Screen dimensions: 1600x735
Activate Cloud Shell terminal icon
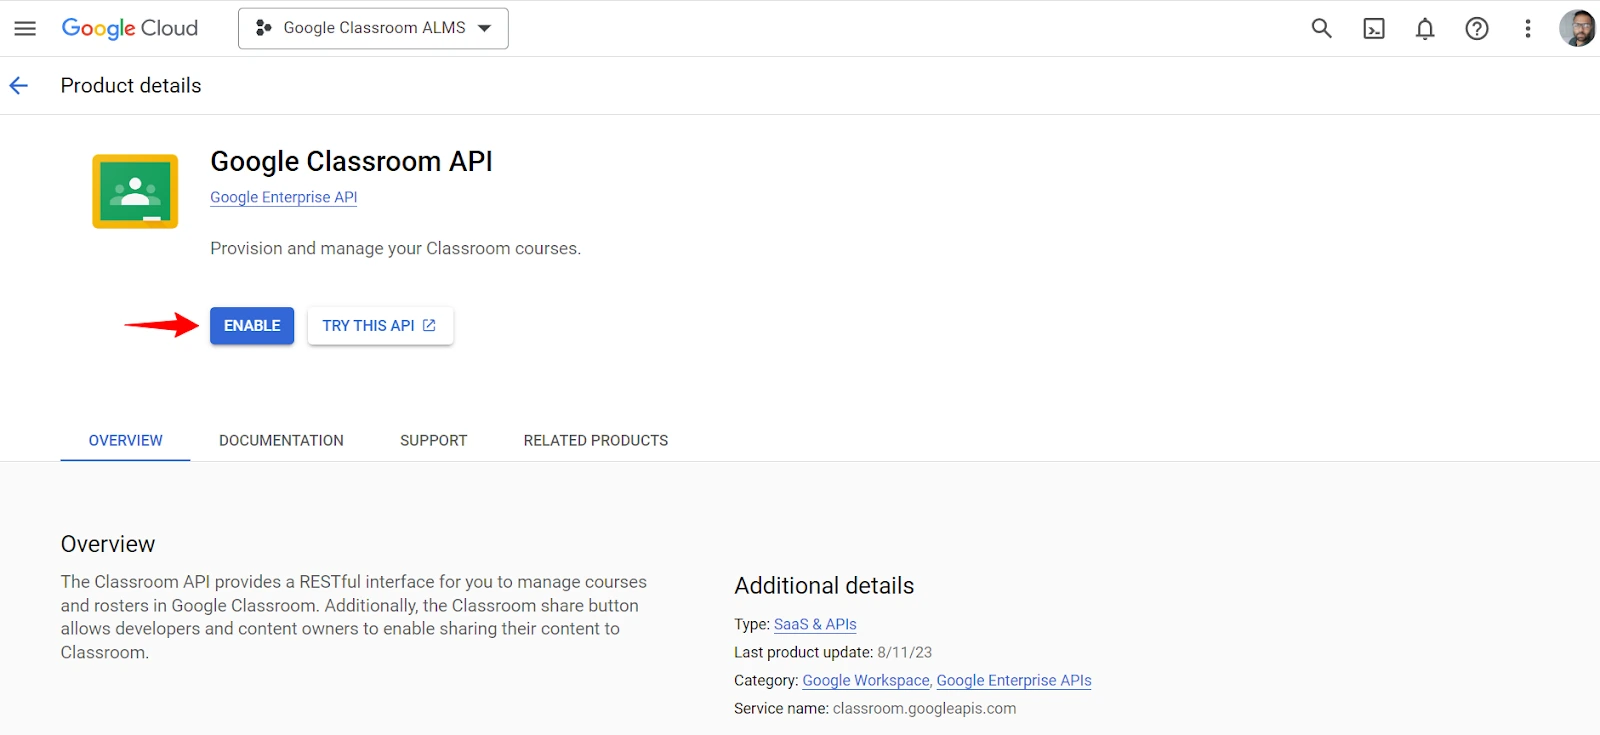pos(1374,28)
